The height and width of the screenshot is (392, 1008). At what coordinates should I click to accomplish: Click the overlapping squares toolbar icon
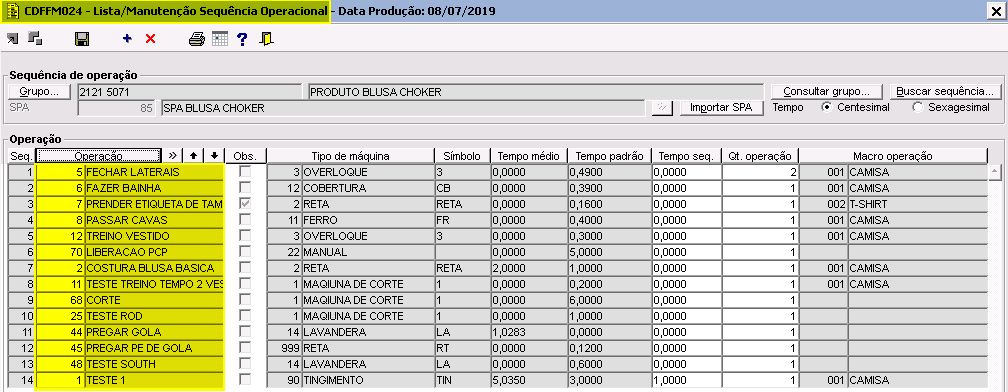(35, 39)
